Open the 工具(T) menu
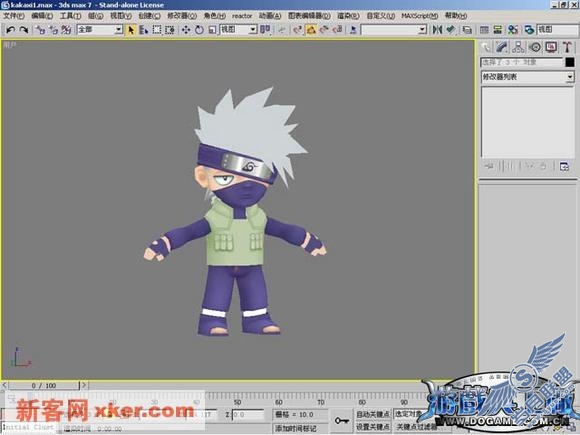 [70, 16]
